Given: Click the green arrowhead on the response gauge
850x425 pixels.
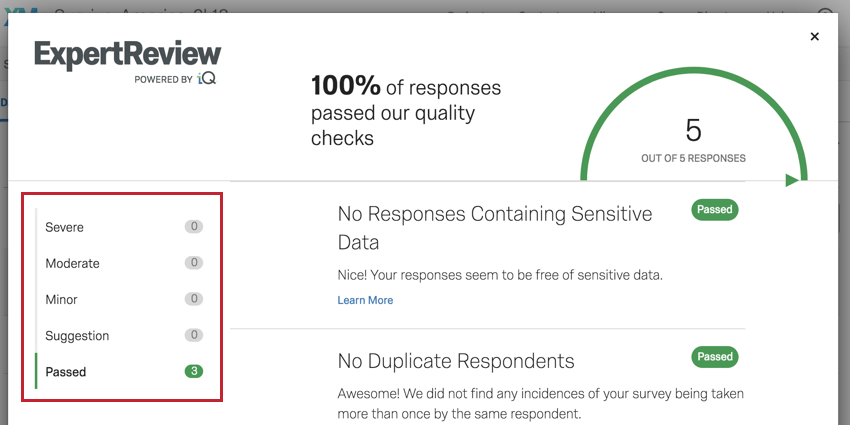Looking at the screenshot, I should [792, 181].
